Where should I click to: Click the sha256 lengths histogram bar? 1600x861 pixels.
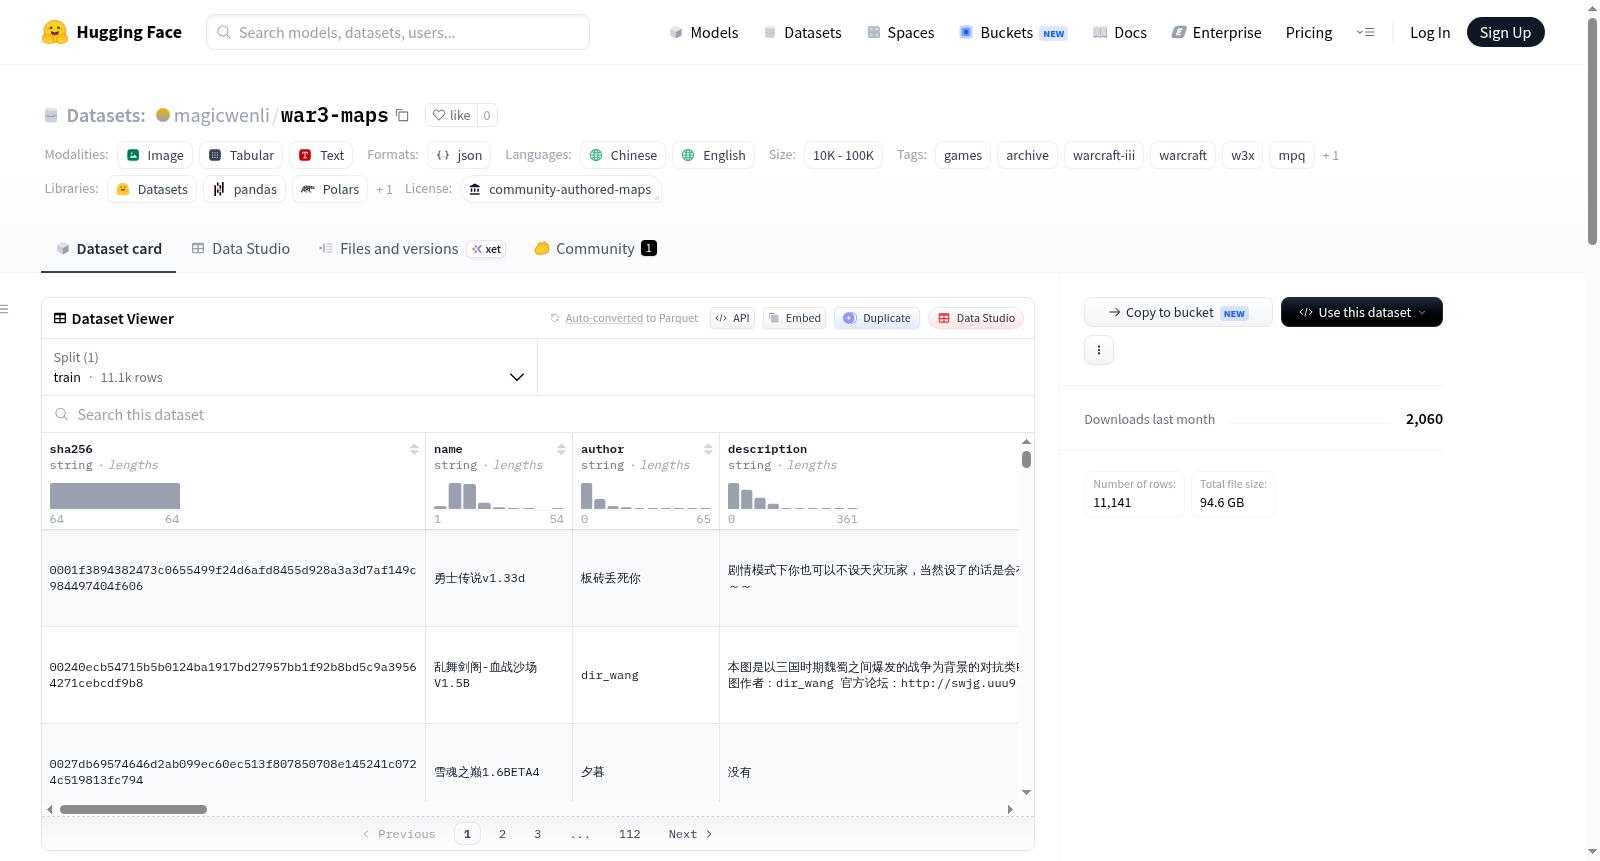point(115,496)
